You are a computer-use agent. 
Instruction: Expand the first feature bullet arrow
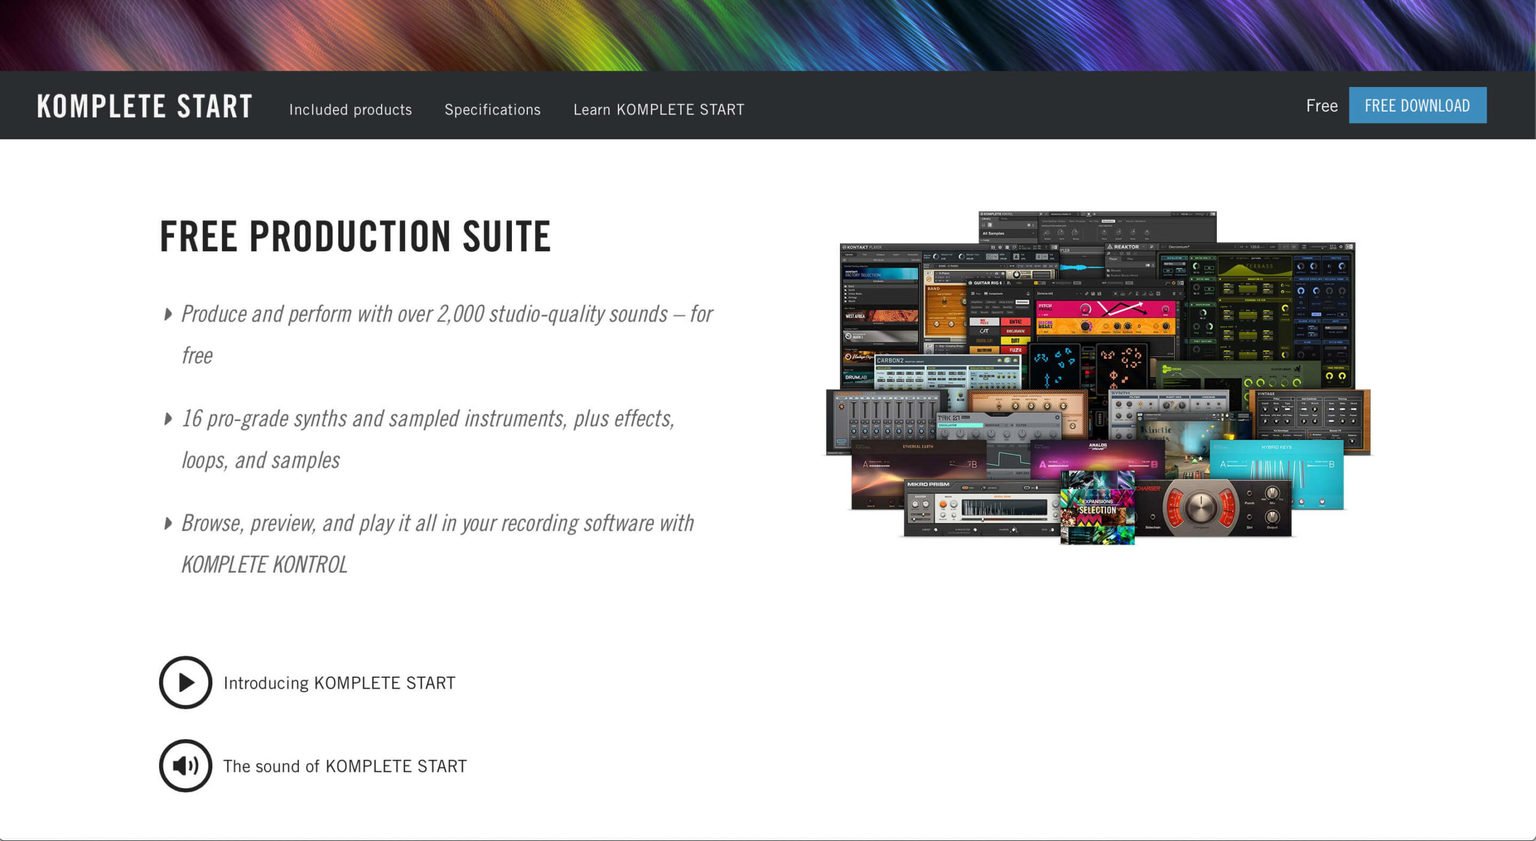tap(168, 313)
